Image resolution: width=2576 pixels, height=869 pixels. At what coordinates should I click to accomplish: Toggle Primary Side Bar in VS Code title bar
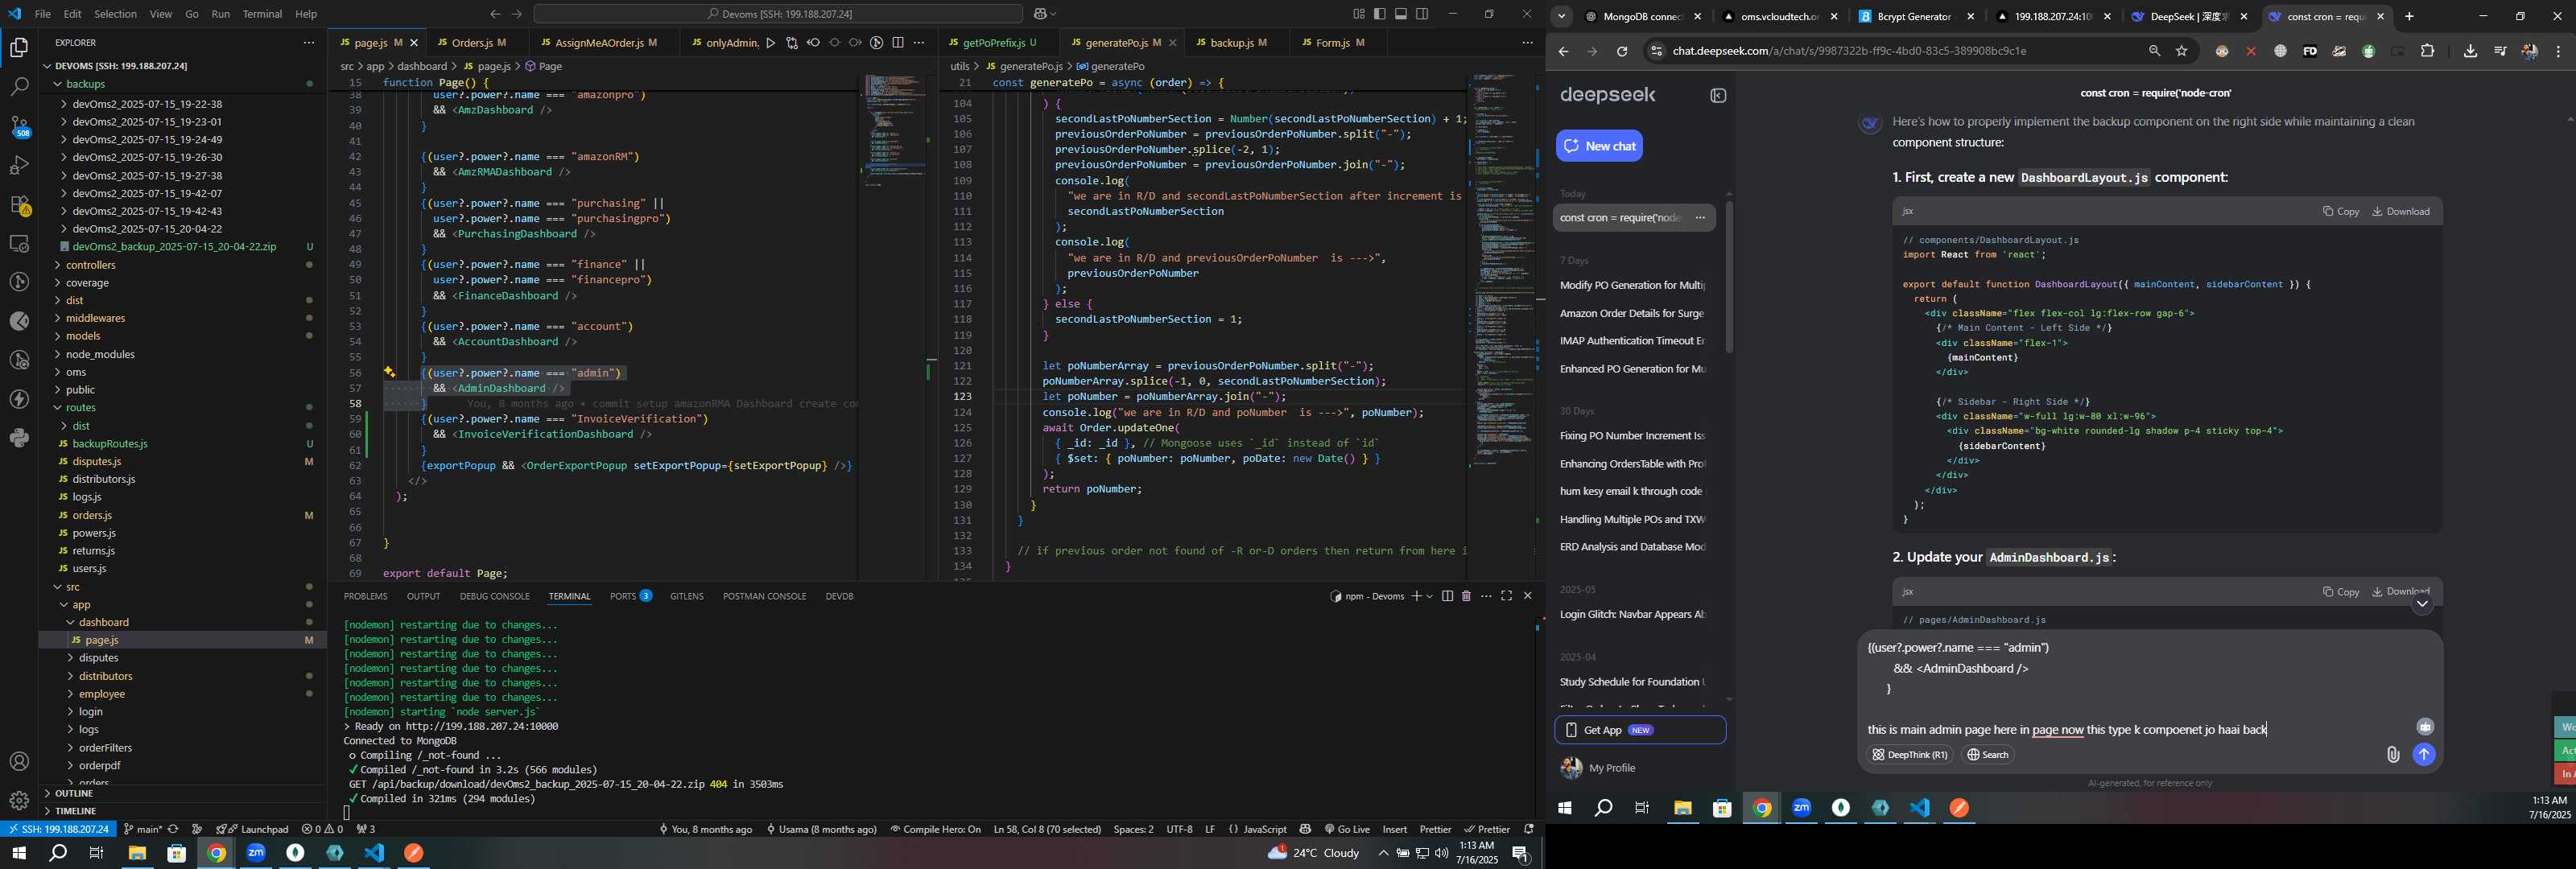pyautogui.click(x=1379, y=14)
